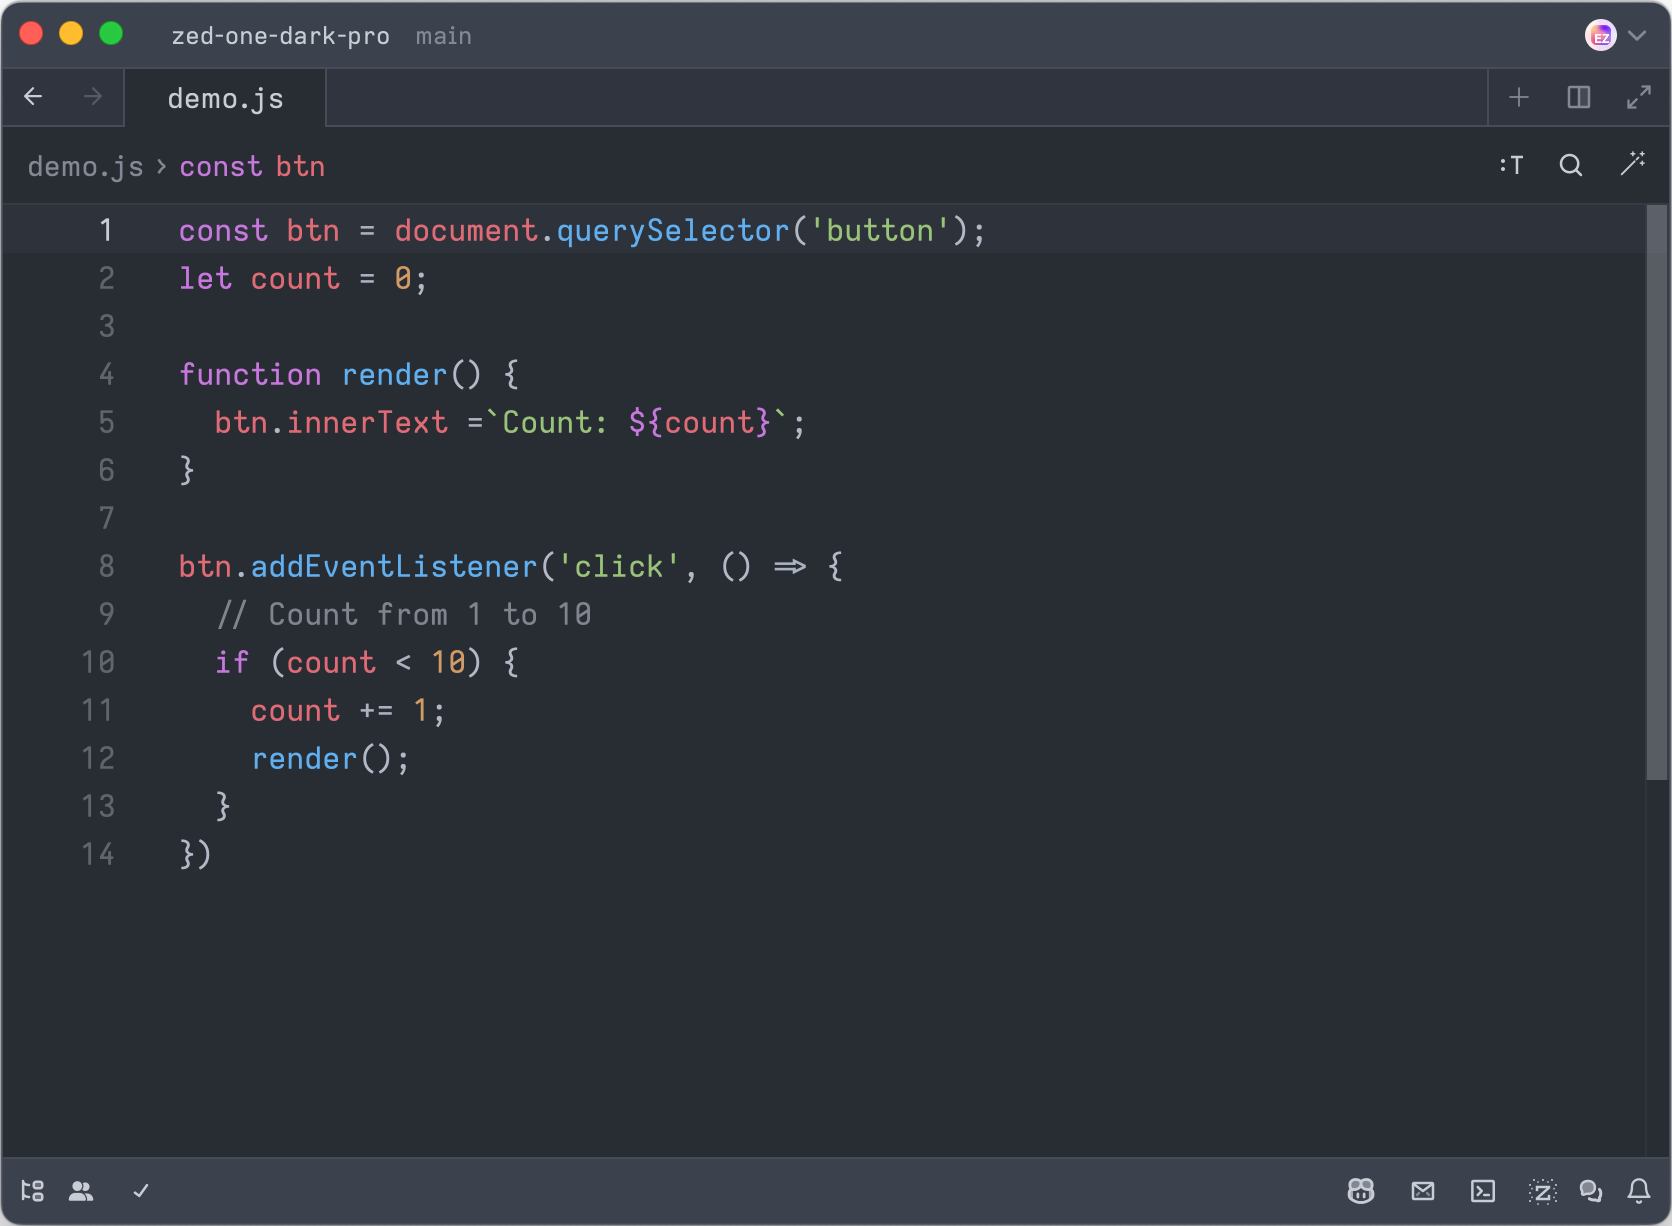Image resolution: width=1672 pixels, height=1226 pixels.
Task: Click the editor vertical scrollbar thumb
Action: (1657, 492)
